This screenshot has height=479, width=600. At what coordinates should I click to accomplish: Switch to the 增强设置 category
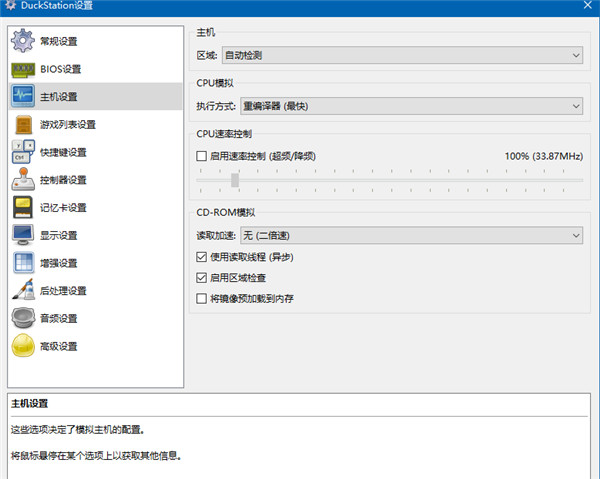pyautogui.click(x=58, y=263)
